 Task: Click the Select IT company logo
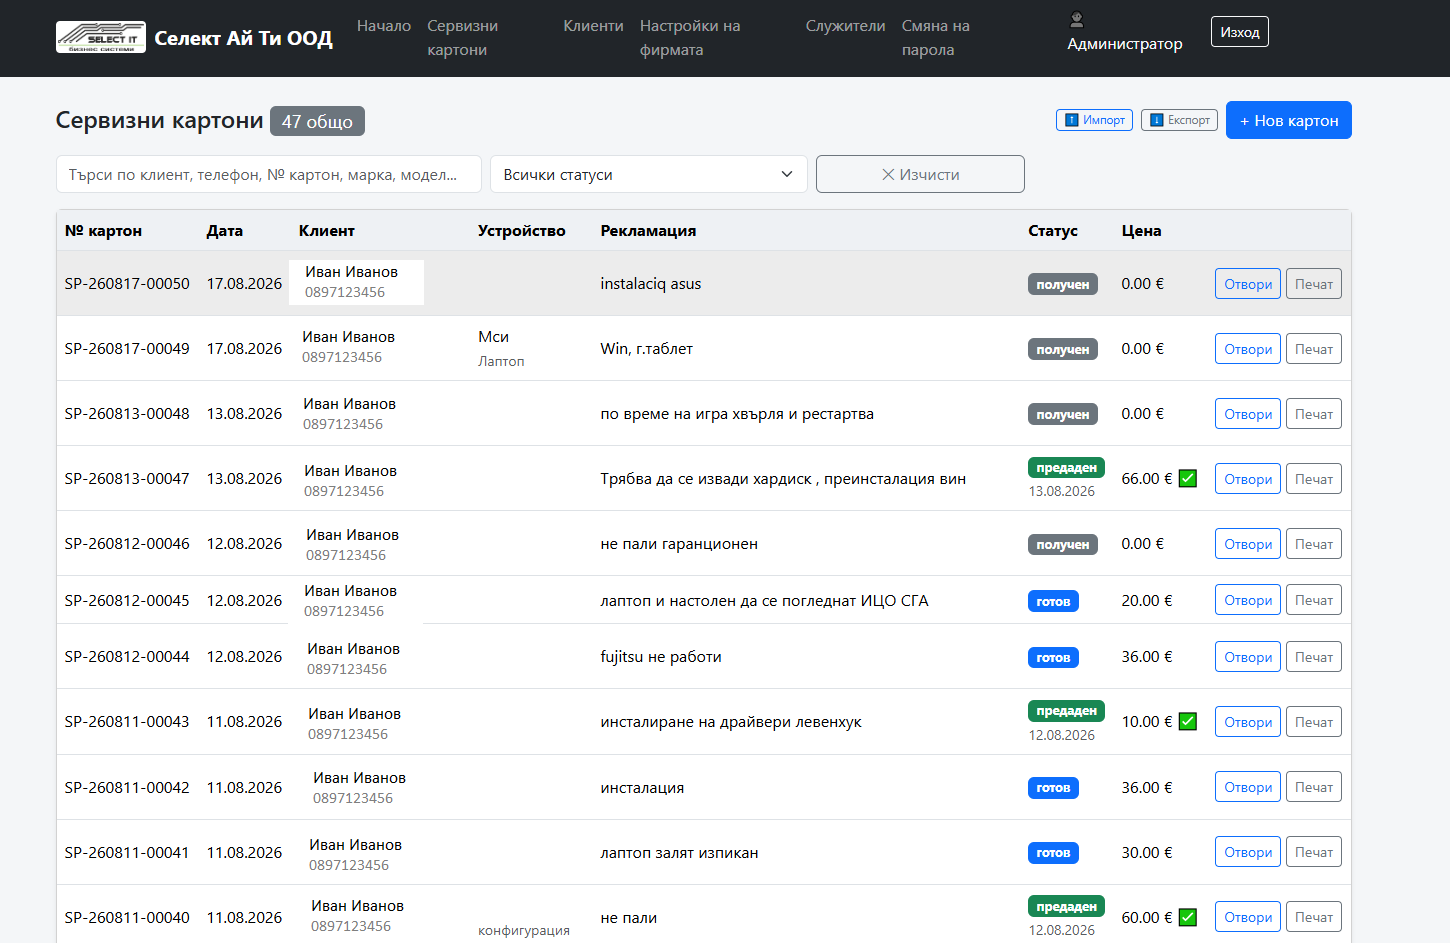(x=100, y=38)
